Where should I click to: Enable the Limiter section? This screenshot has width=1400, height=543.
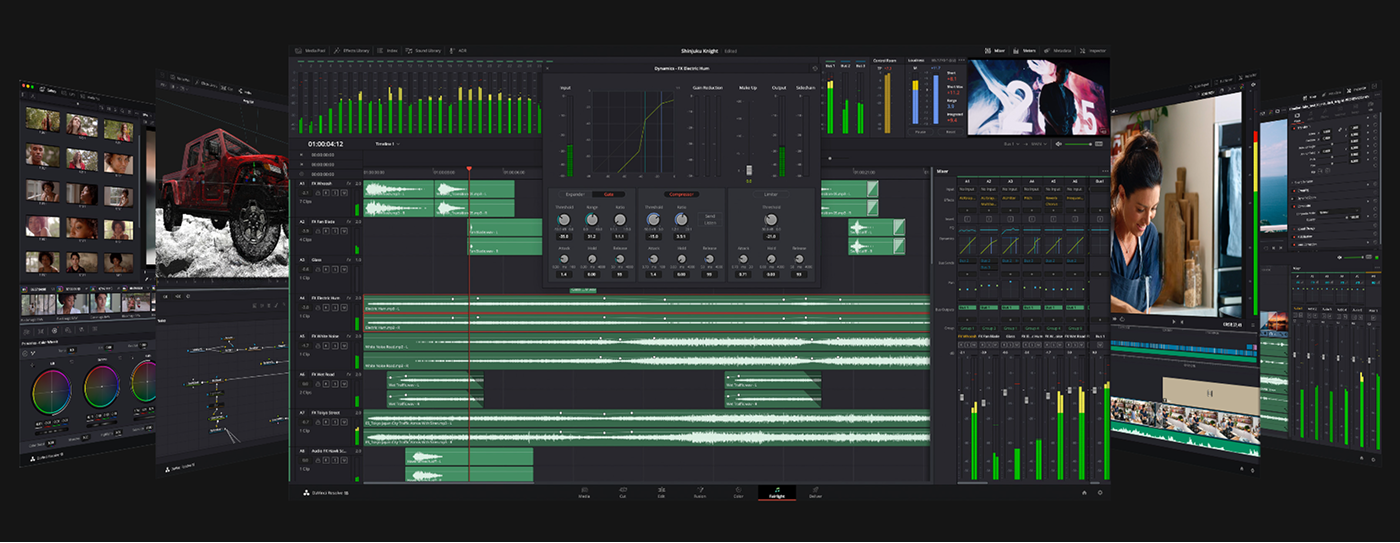pyautogui.click(x=771, y=194)
